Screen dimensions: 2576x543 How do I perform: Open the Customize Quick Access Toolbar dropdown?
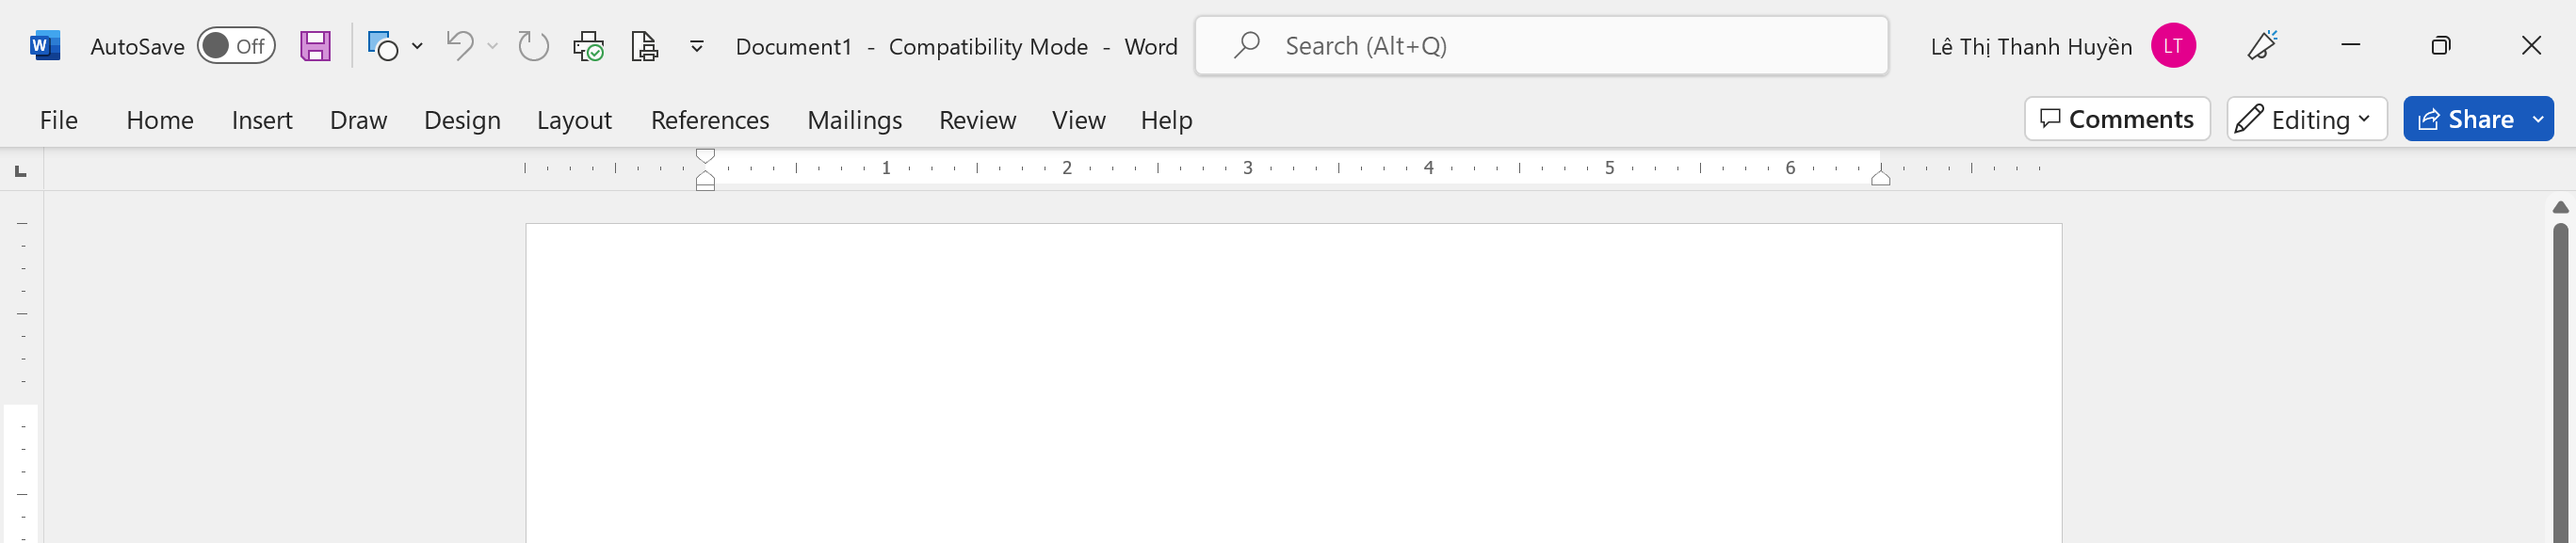pos(697,46)
